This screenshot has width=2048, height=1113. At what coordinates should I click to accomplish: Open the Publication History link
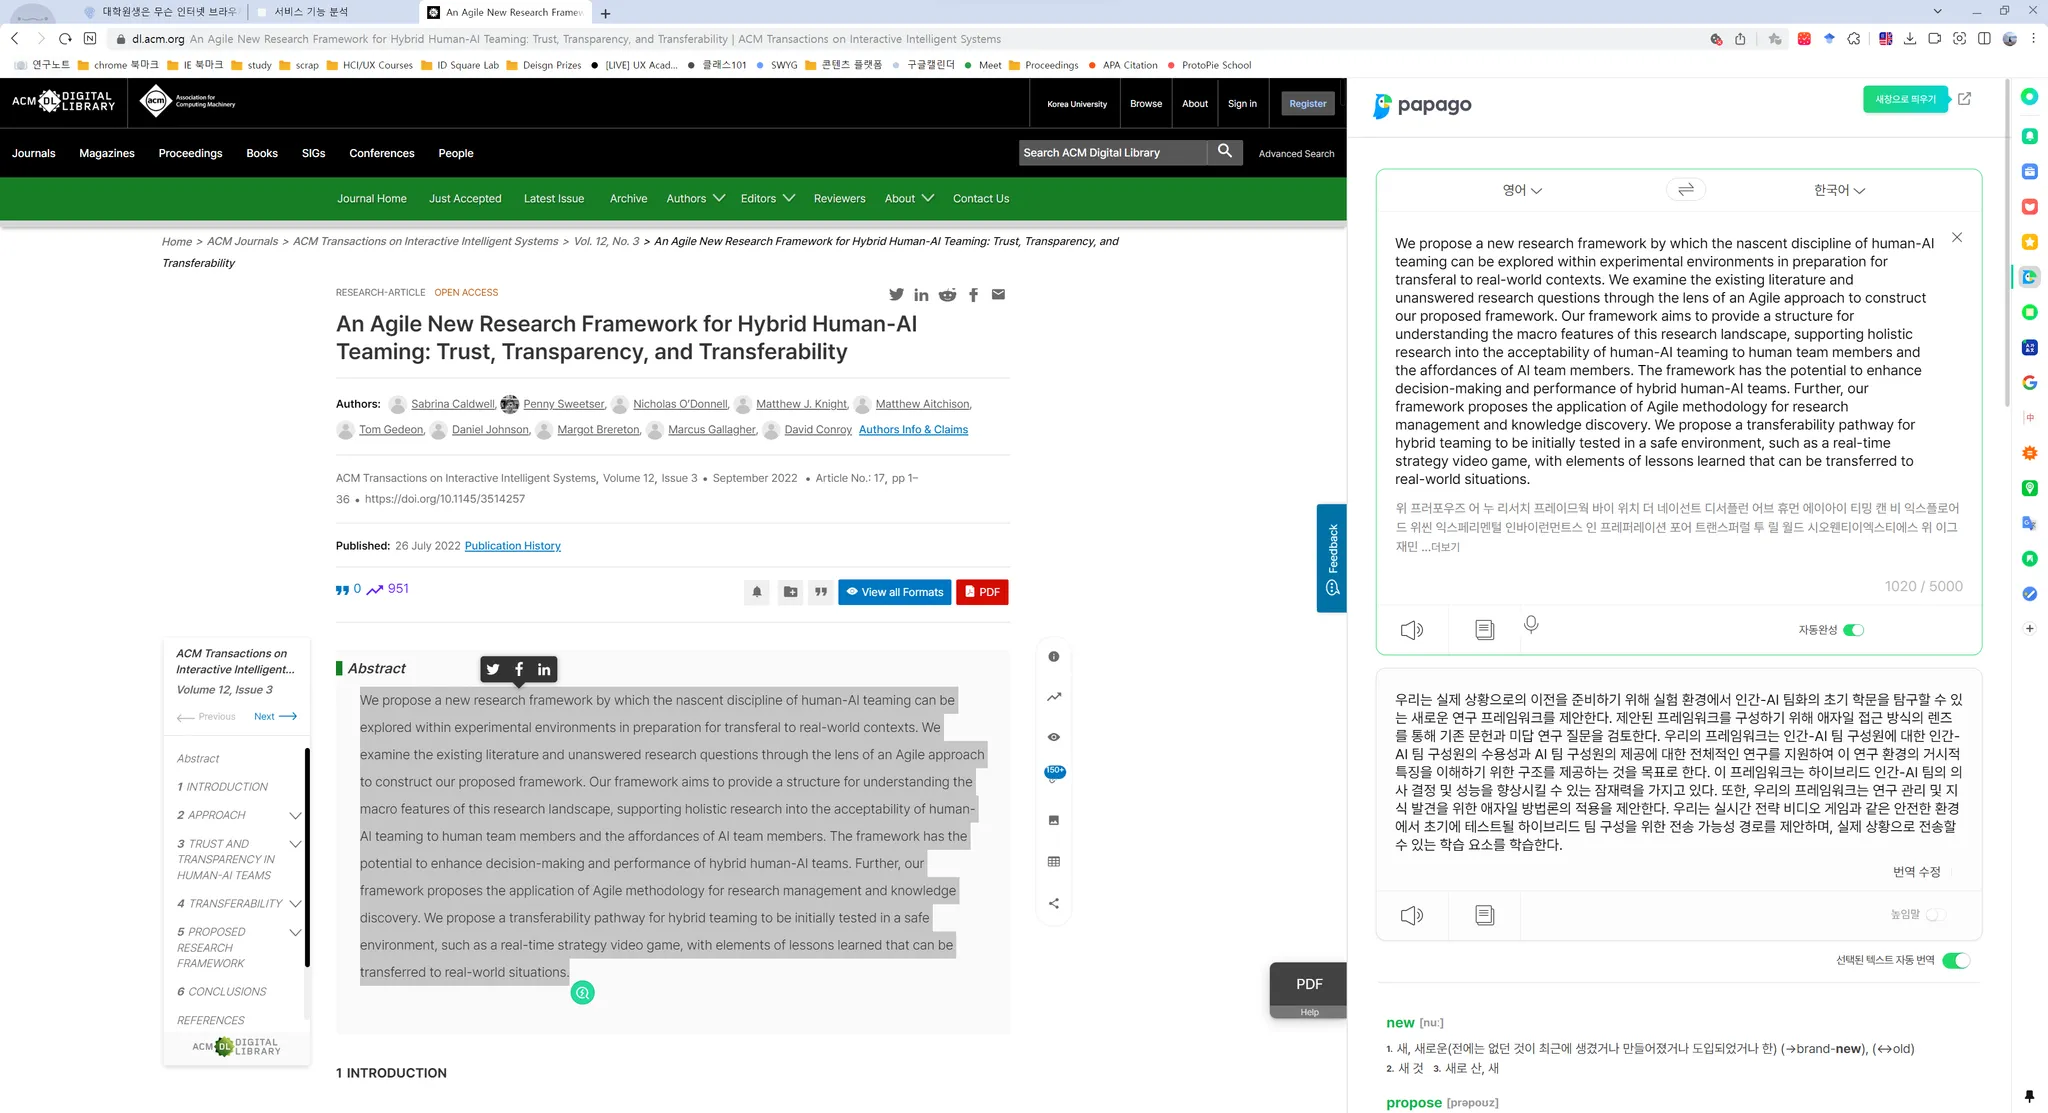[x=512, y=546]
